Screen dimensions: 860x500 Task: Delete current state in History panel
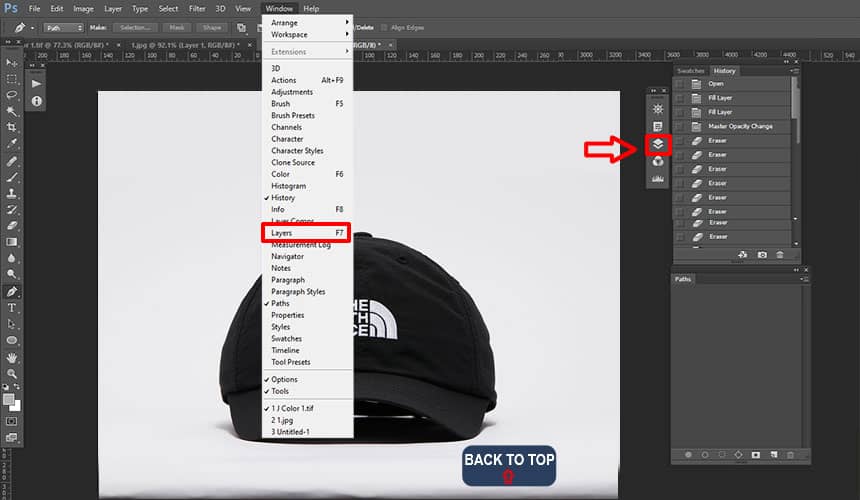click(779, 255)
